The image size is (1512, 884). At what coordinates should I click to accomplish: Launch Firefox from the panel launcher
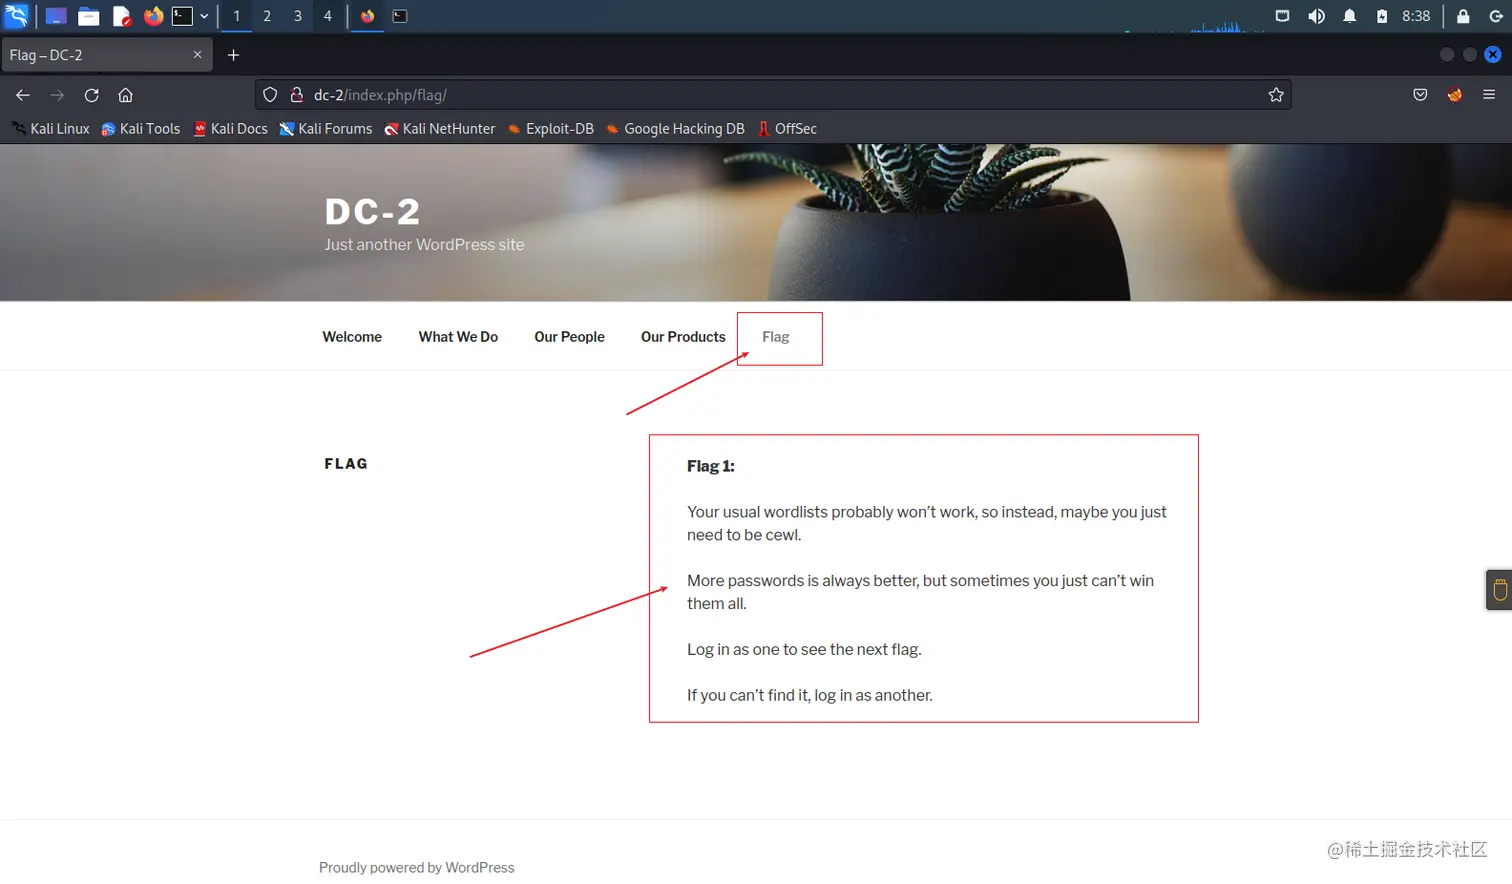[x=153, y=16]
